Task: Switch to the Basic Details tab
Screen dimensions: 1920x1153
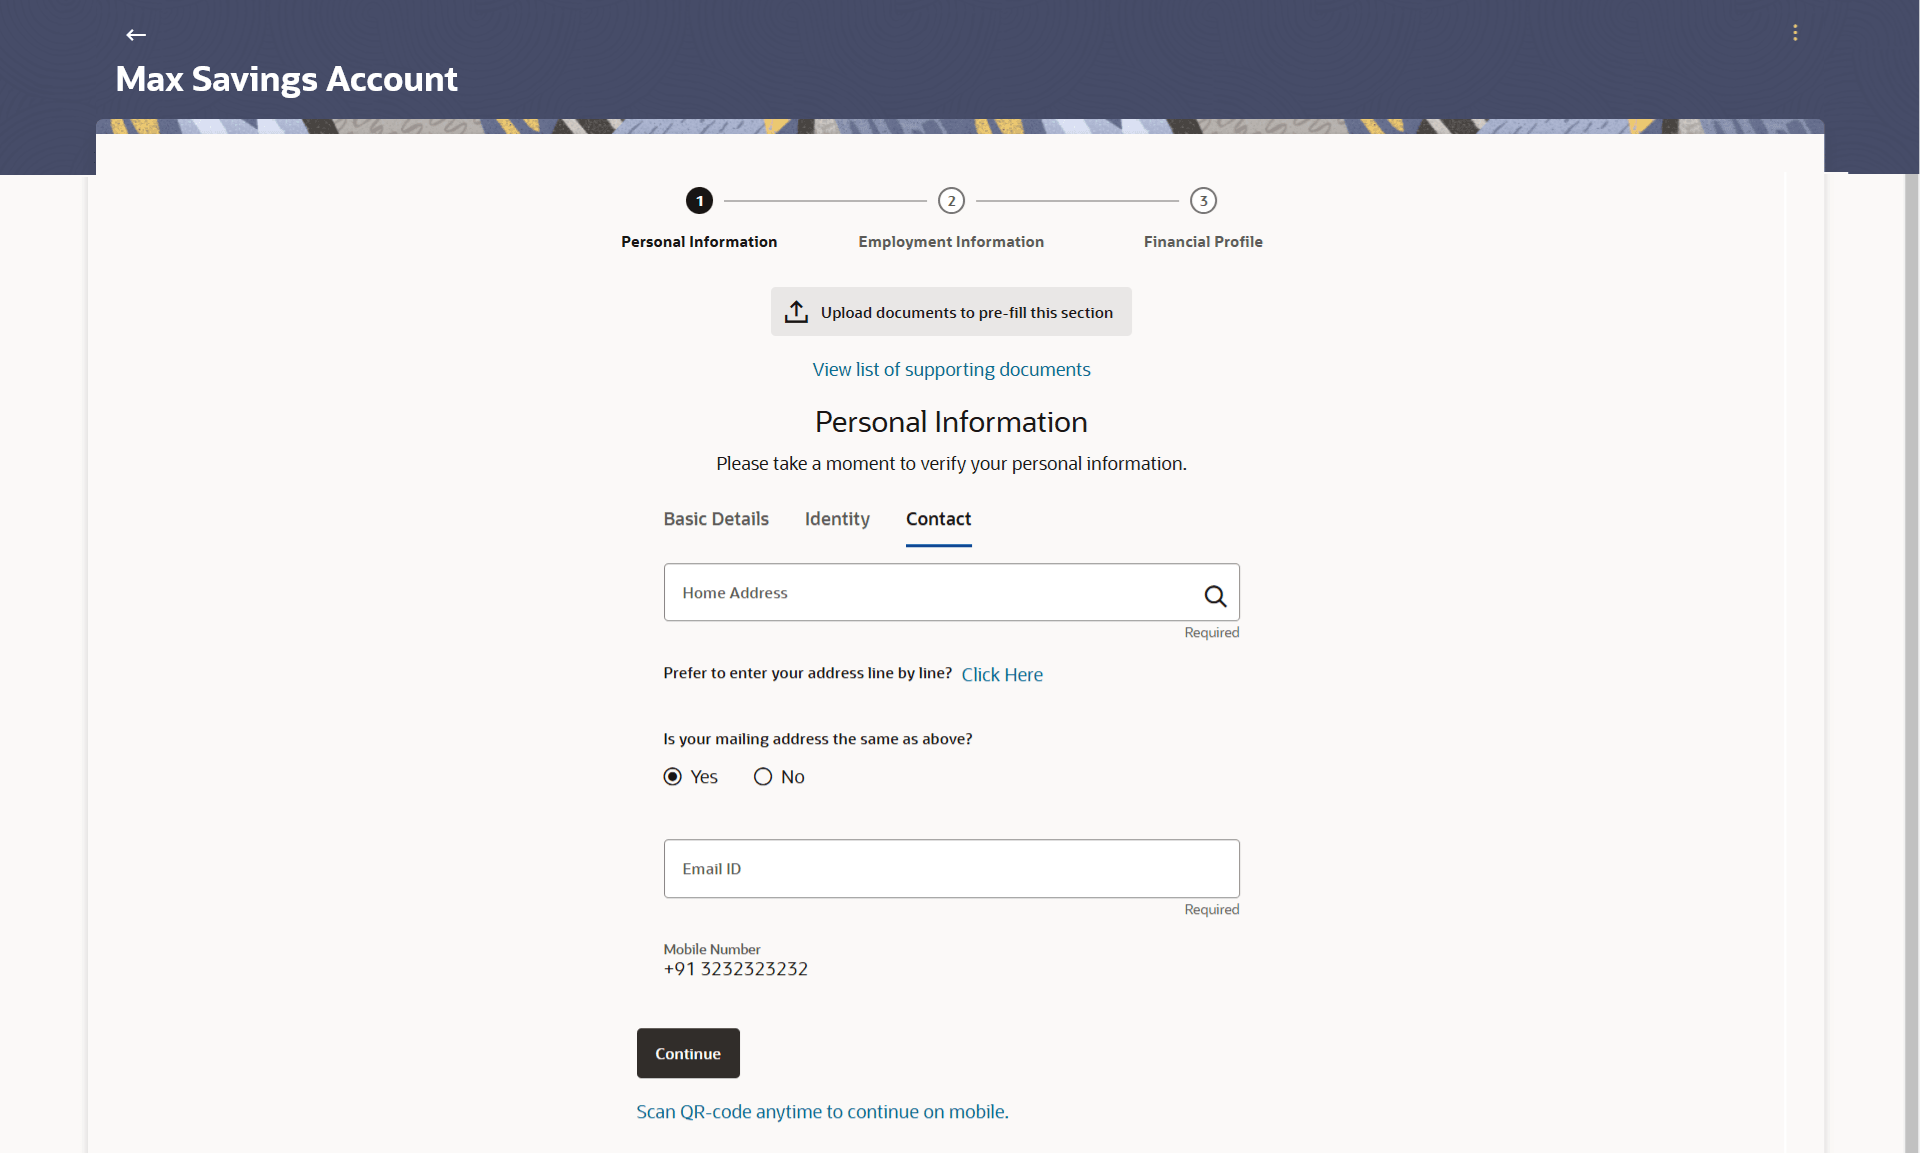Action: 716,519
